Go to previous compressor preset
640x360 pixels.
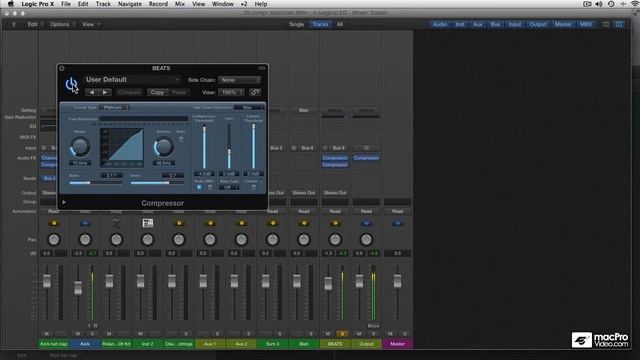click(x=92, y=93)
